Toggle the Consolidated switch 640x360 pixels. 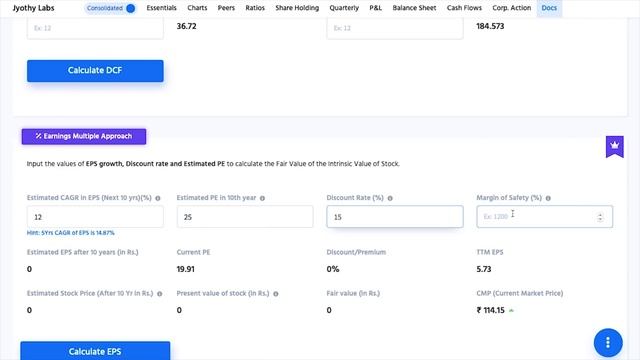pos(110,8)
